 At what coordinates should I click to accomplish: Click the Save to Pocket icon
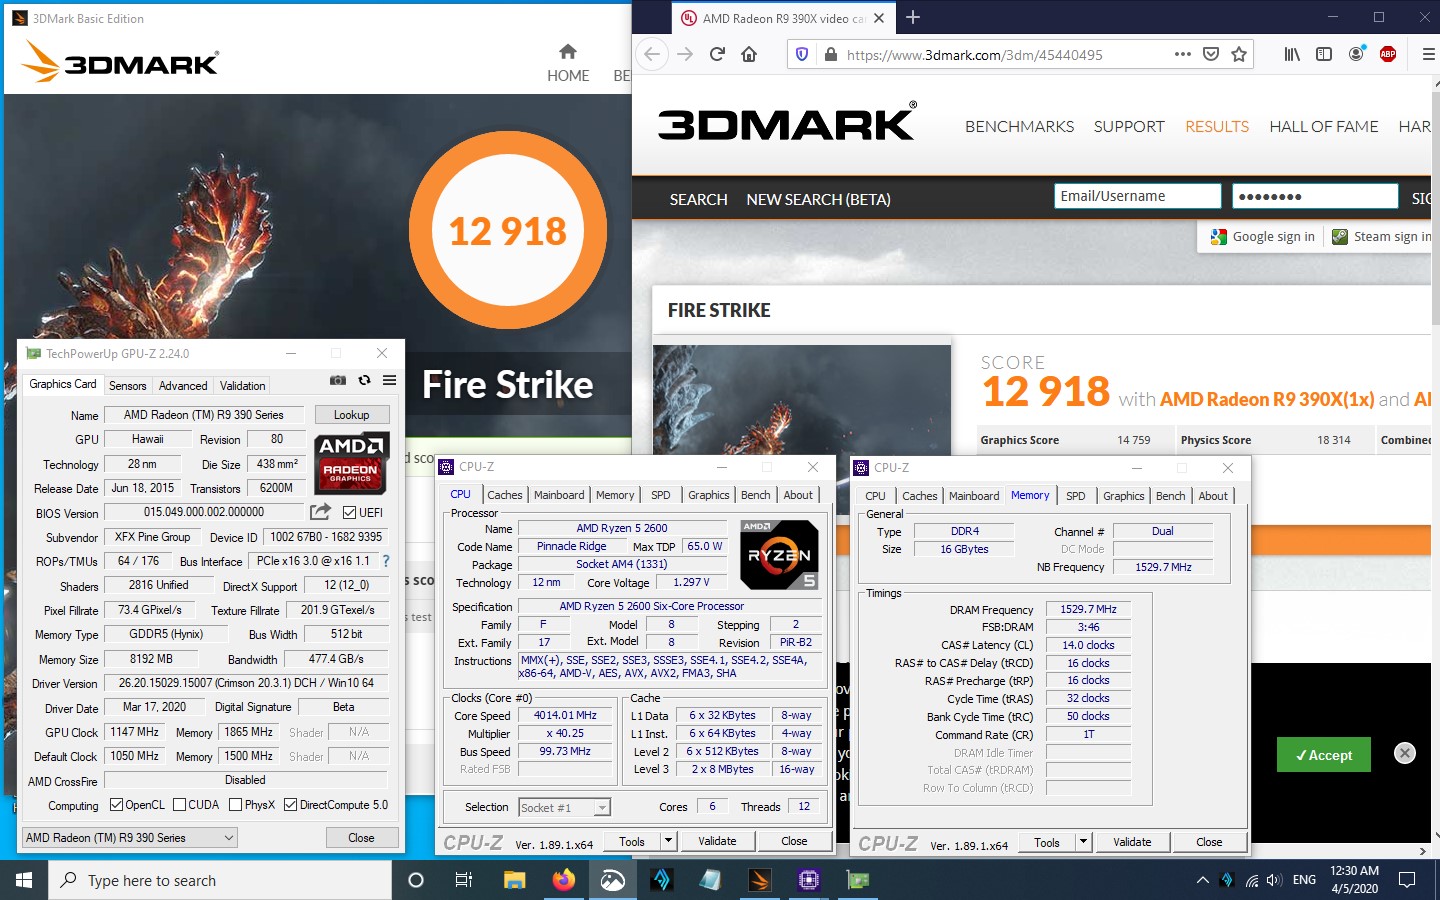click(1211, 54)
